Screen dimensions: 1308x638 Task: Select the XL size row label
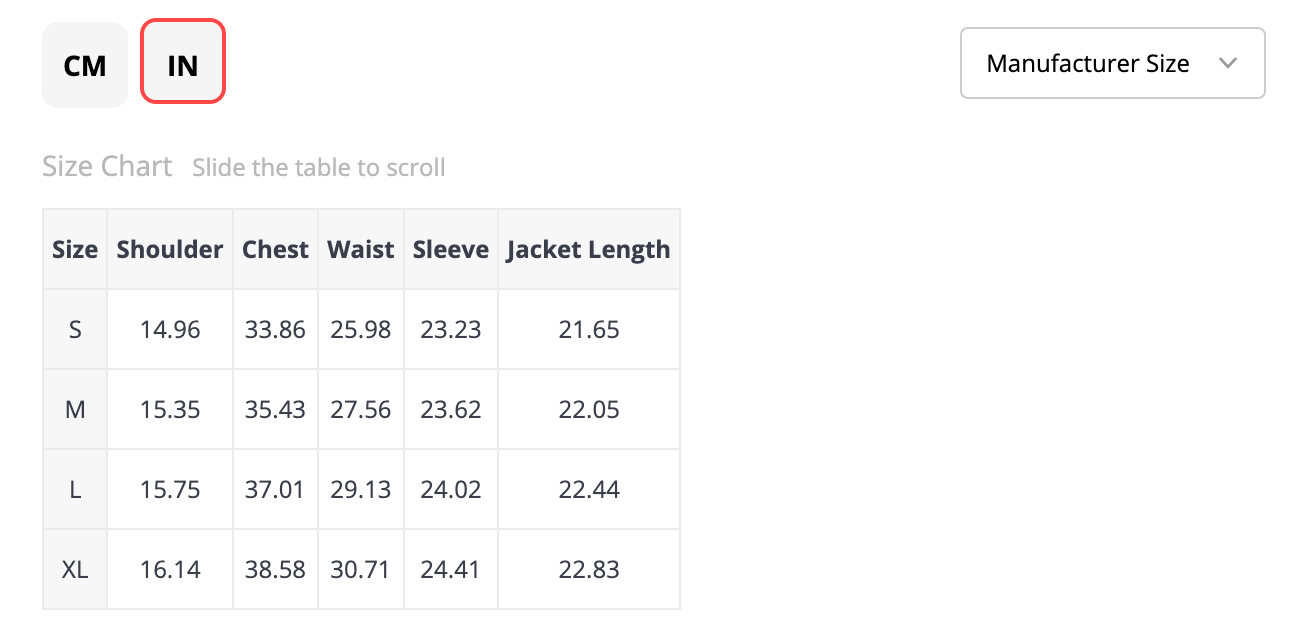(x=75, y=569)
